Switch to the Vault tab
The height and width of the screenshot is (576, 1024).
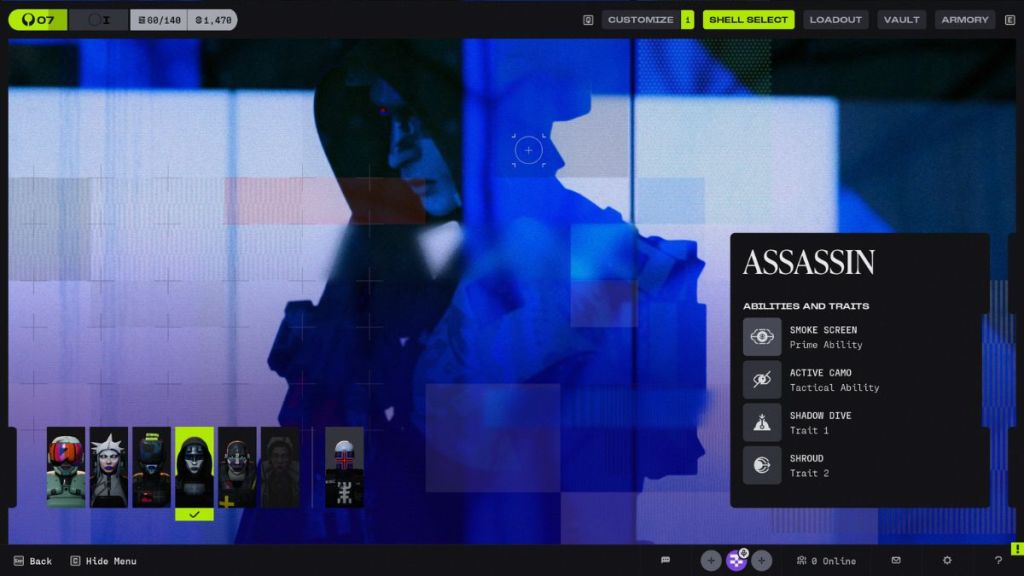(x=901, y=20)
